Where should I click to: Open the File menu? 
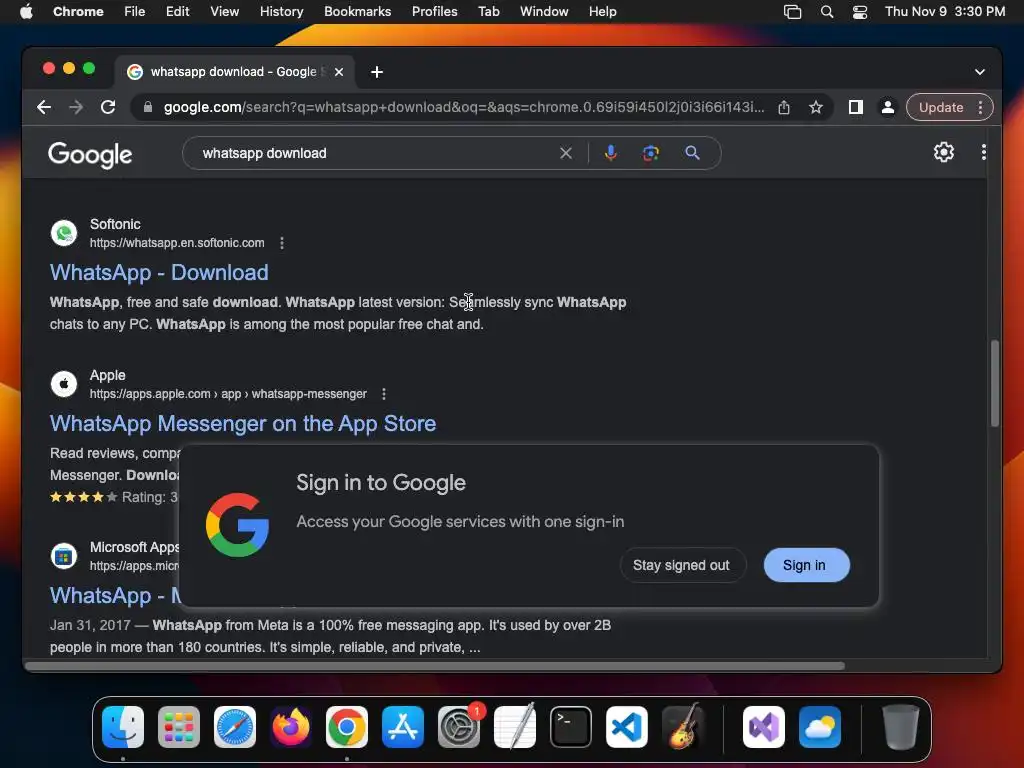pos(135,12)
